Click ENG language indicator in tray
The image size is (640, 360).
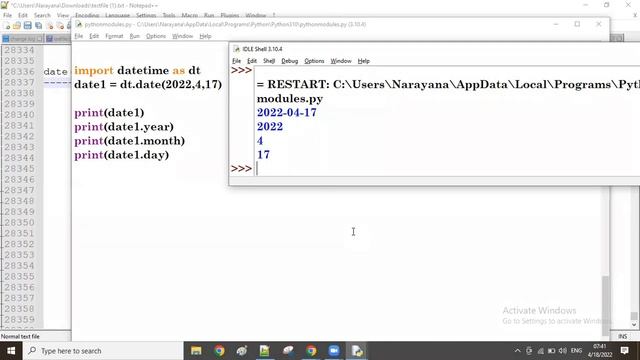(576, 351)
